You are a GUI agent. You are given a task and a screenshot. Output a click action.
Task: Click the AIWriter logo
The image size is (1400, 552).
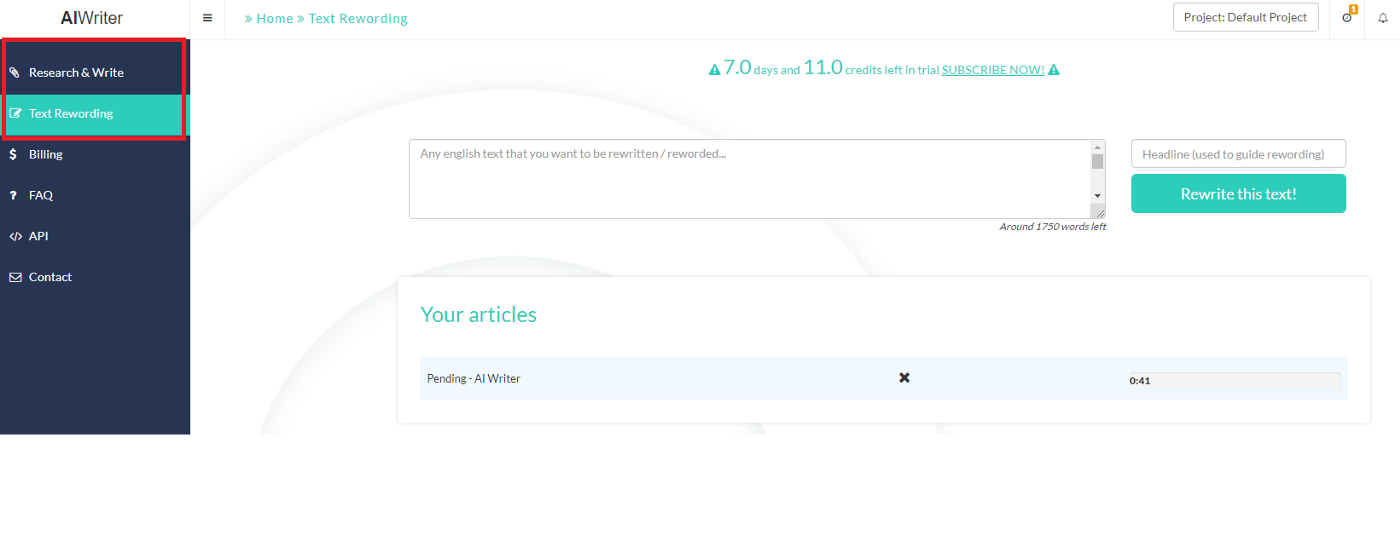92,18
